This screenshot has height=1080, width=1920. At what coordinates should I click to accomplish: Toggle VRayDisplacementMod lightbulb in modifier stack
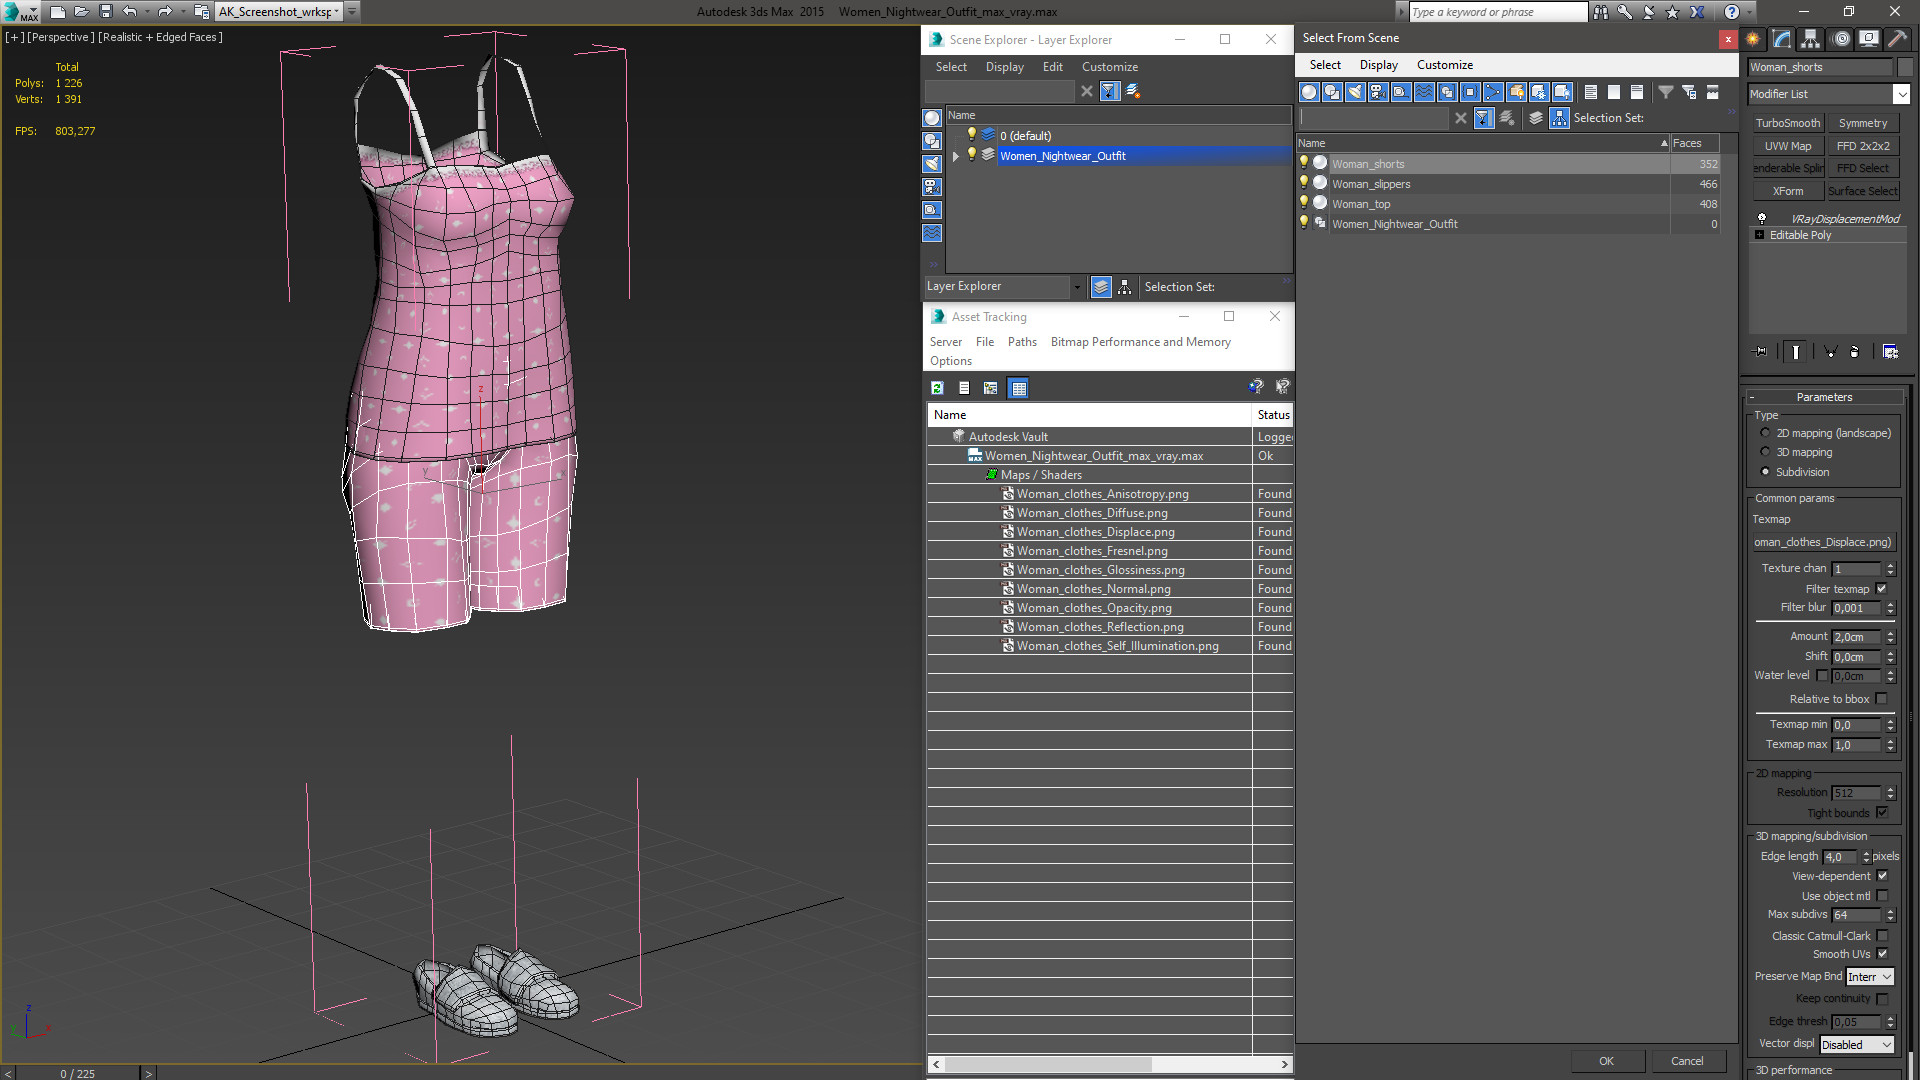click(x=1762, y=218)
